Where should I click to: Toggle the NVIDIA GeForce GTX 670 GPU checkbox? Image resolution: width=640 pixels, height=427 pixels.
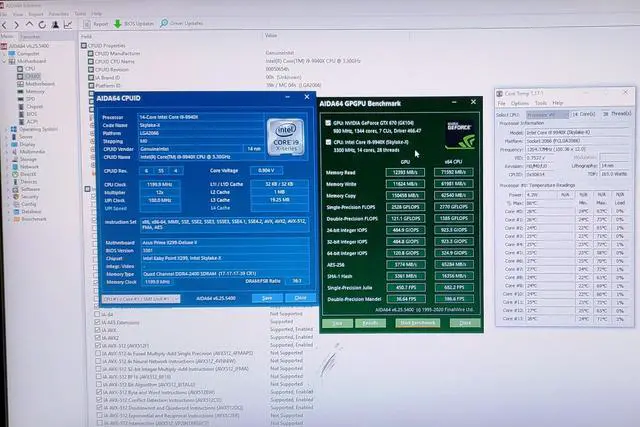point(327,123)
